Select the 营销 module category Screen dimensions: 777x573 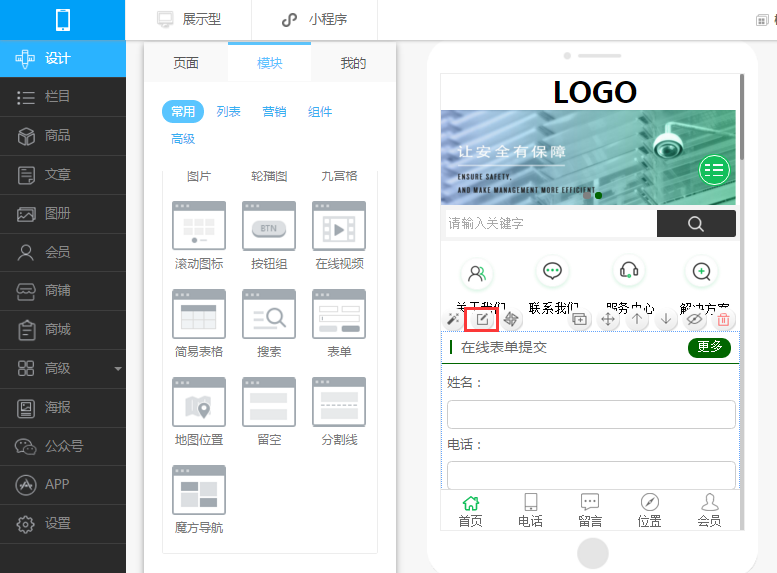274,112
